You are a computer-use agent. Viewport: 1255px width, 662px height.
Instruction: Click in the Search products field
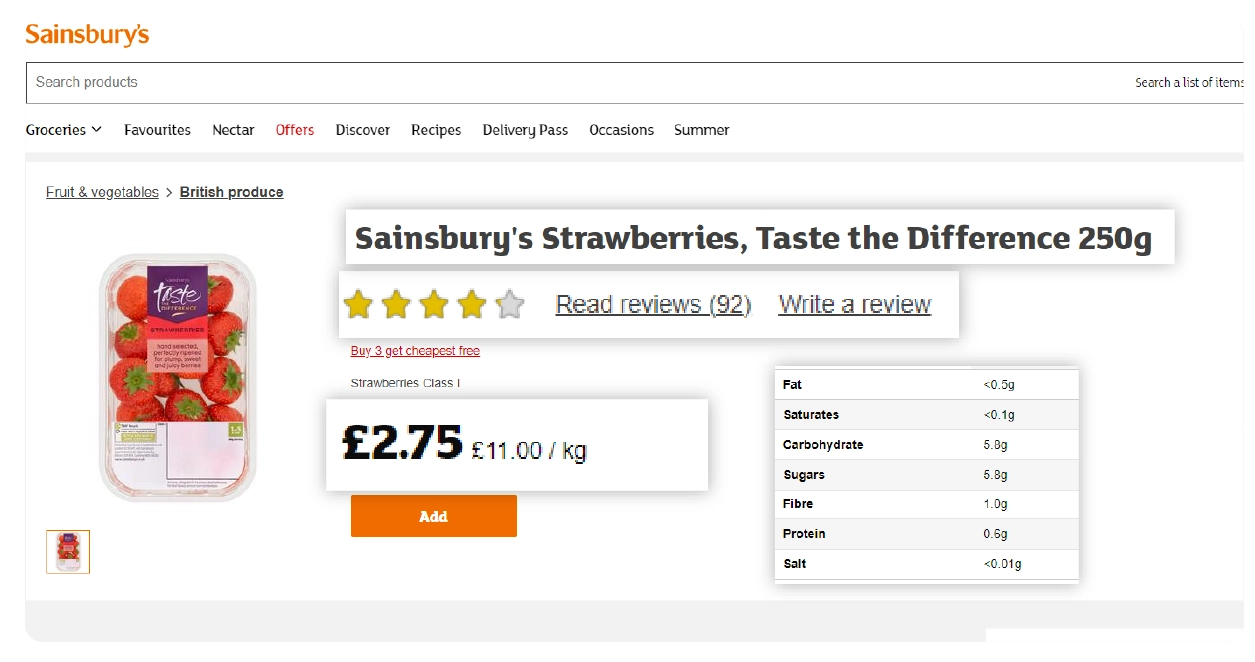point(500,82)
